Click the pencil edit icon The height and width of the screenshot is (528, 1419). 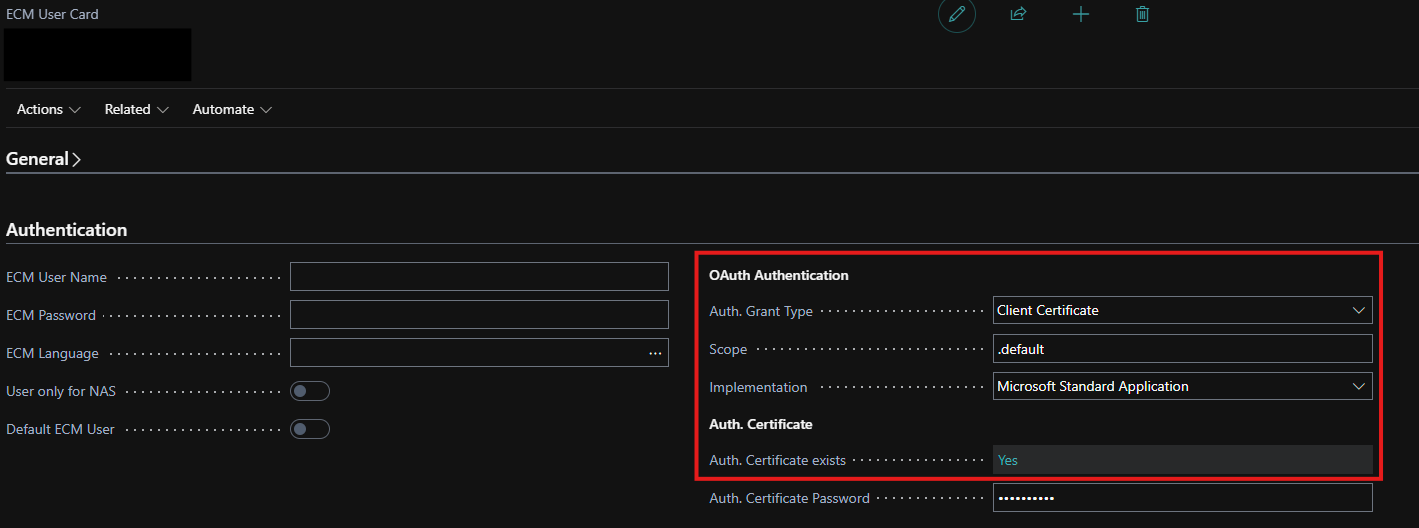tap(956, 14)
